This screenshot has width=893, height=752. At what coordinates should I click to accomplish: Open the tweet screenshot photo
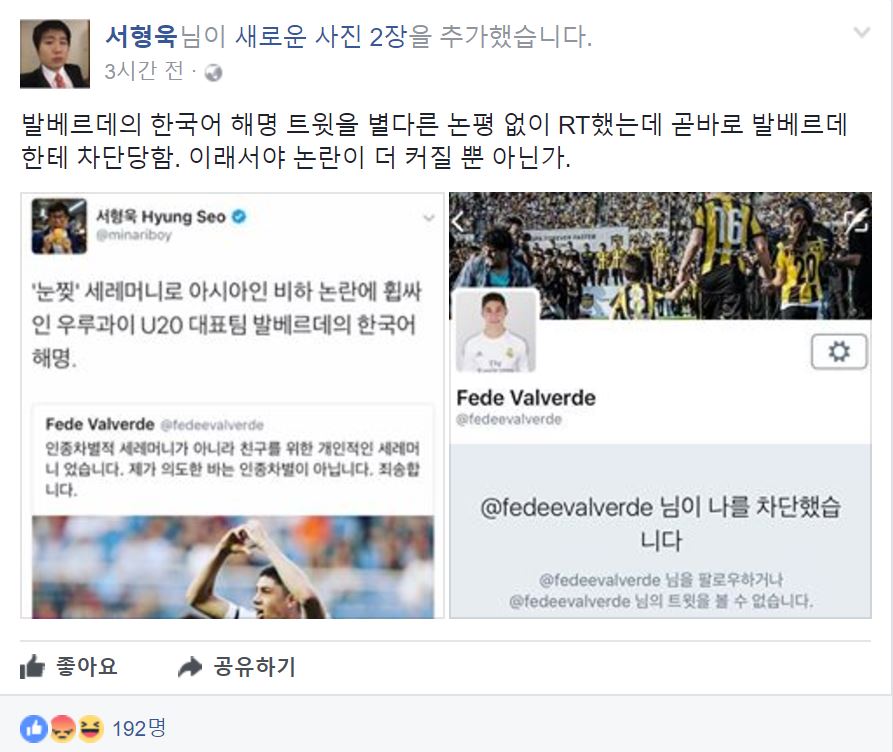tap(232, 405)
